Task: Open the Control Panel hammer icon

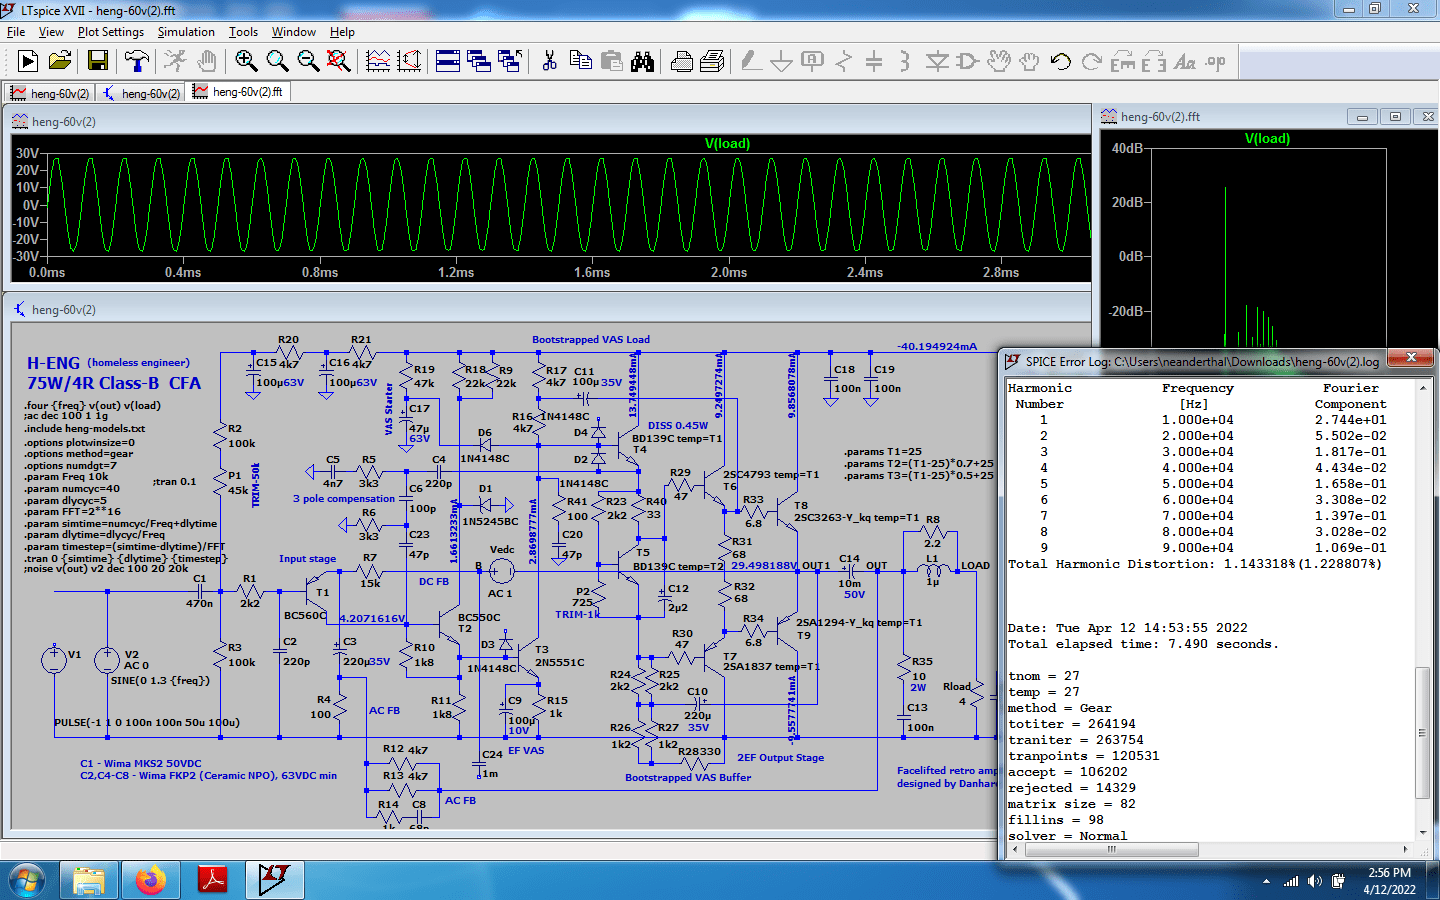Action: click(x=136, y=62)
